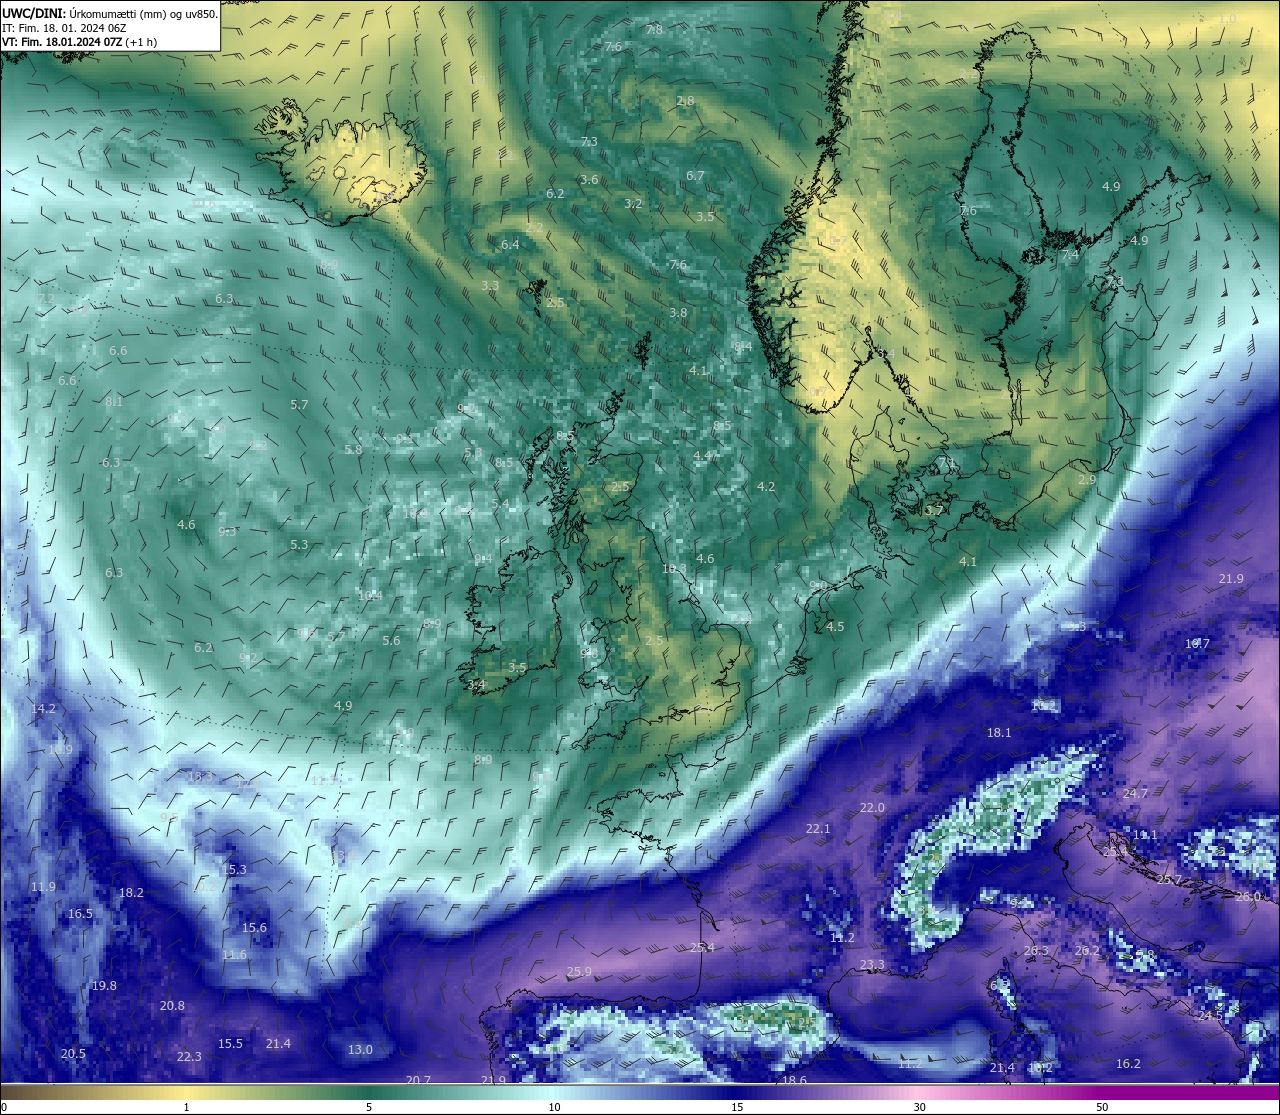
Task: Click the map value 18.1
Action: coord(999,732)
